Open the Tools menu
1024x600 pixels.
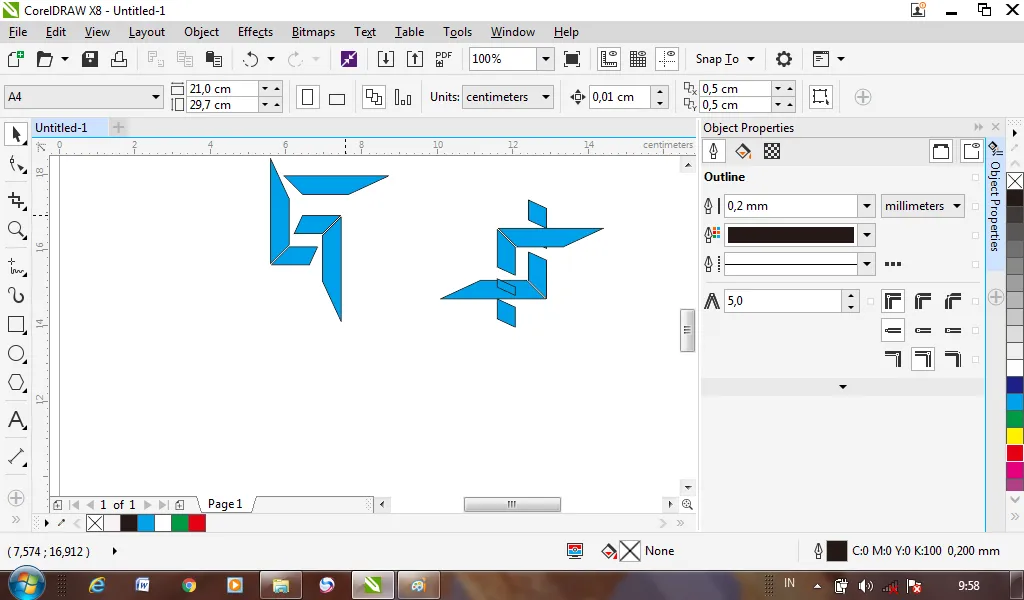[457, 32]
